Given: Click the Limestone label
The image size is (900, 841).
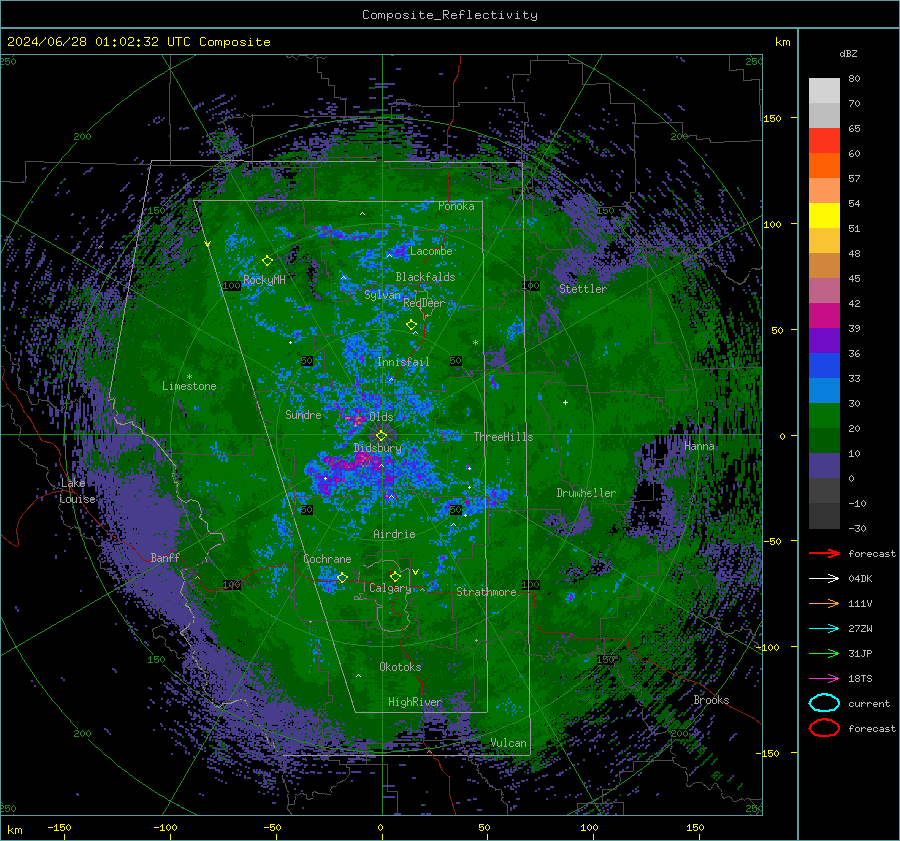Looking at the screenshot, I should pyautogui.click(x=189, y=386).
